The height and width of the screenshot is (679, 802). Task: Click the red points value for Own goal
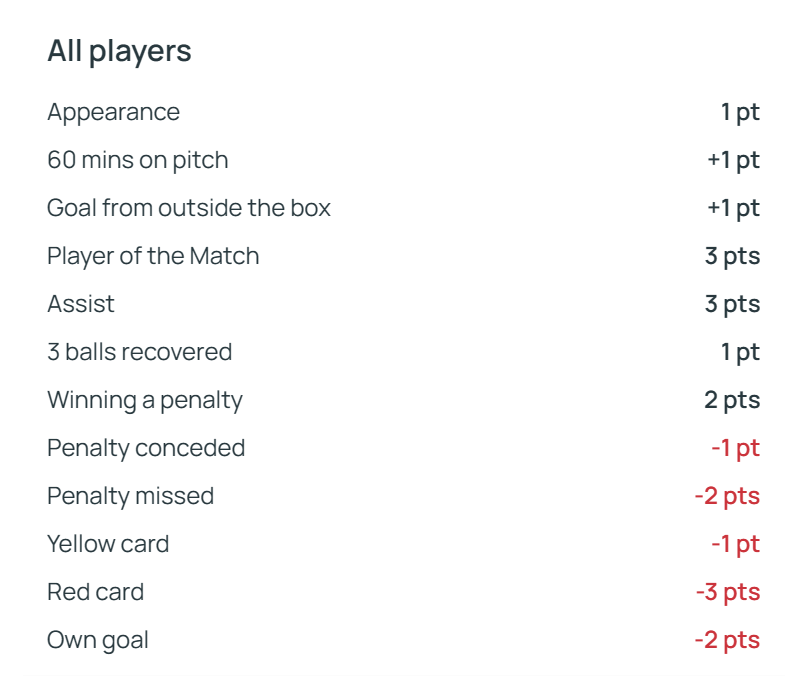[727, 640]
